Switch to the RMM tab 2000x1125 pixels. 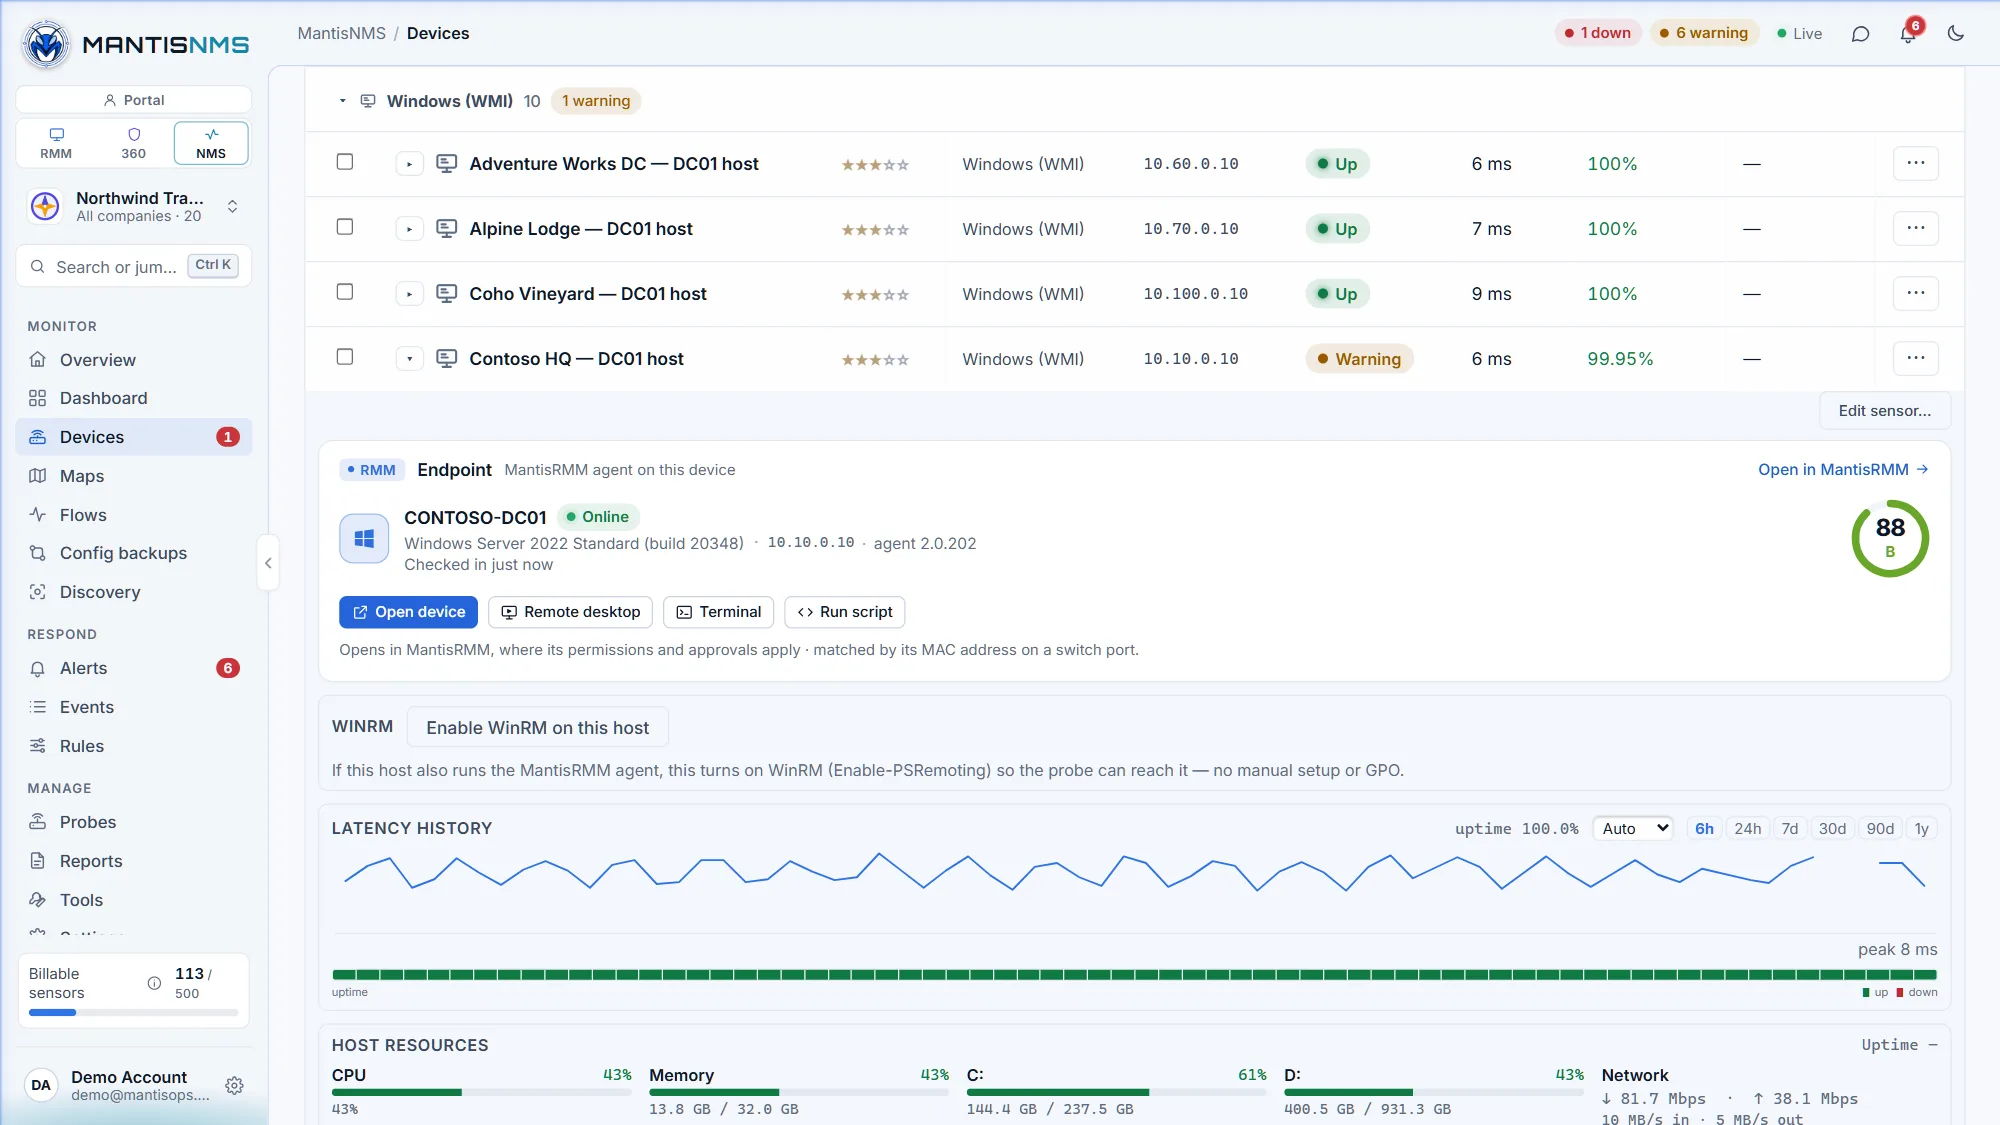pos(56,143)
